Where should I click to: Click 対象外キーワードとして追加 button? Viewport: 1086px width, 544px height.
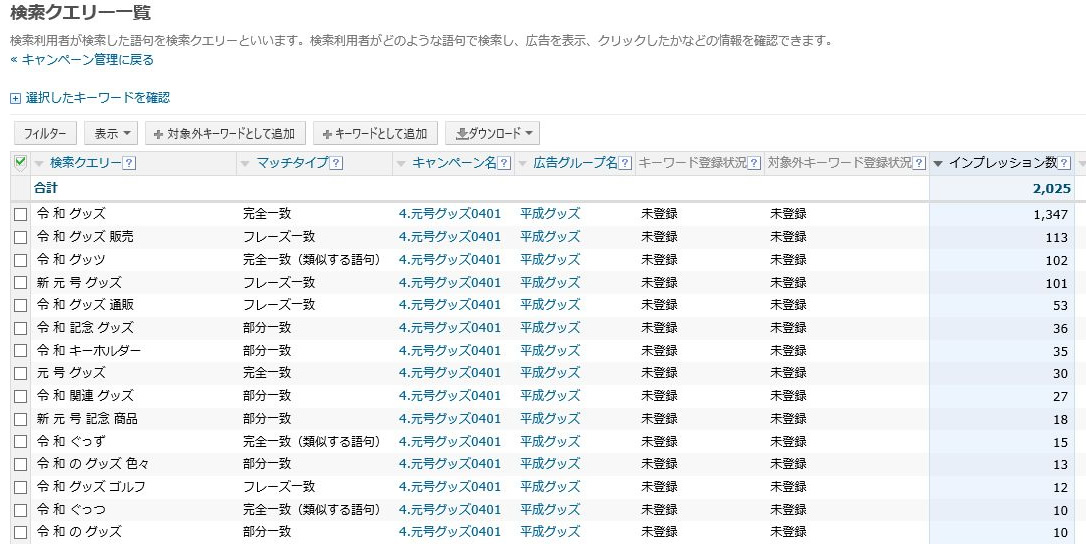coord(225,133)
